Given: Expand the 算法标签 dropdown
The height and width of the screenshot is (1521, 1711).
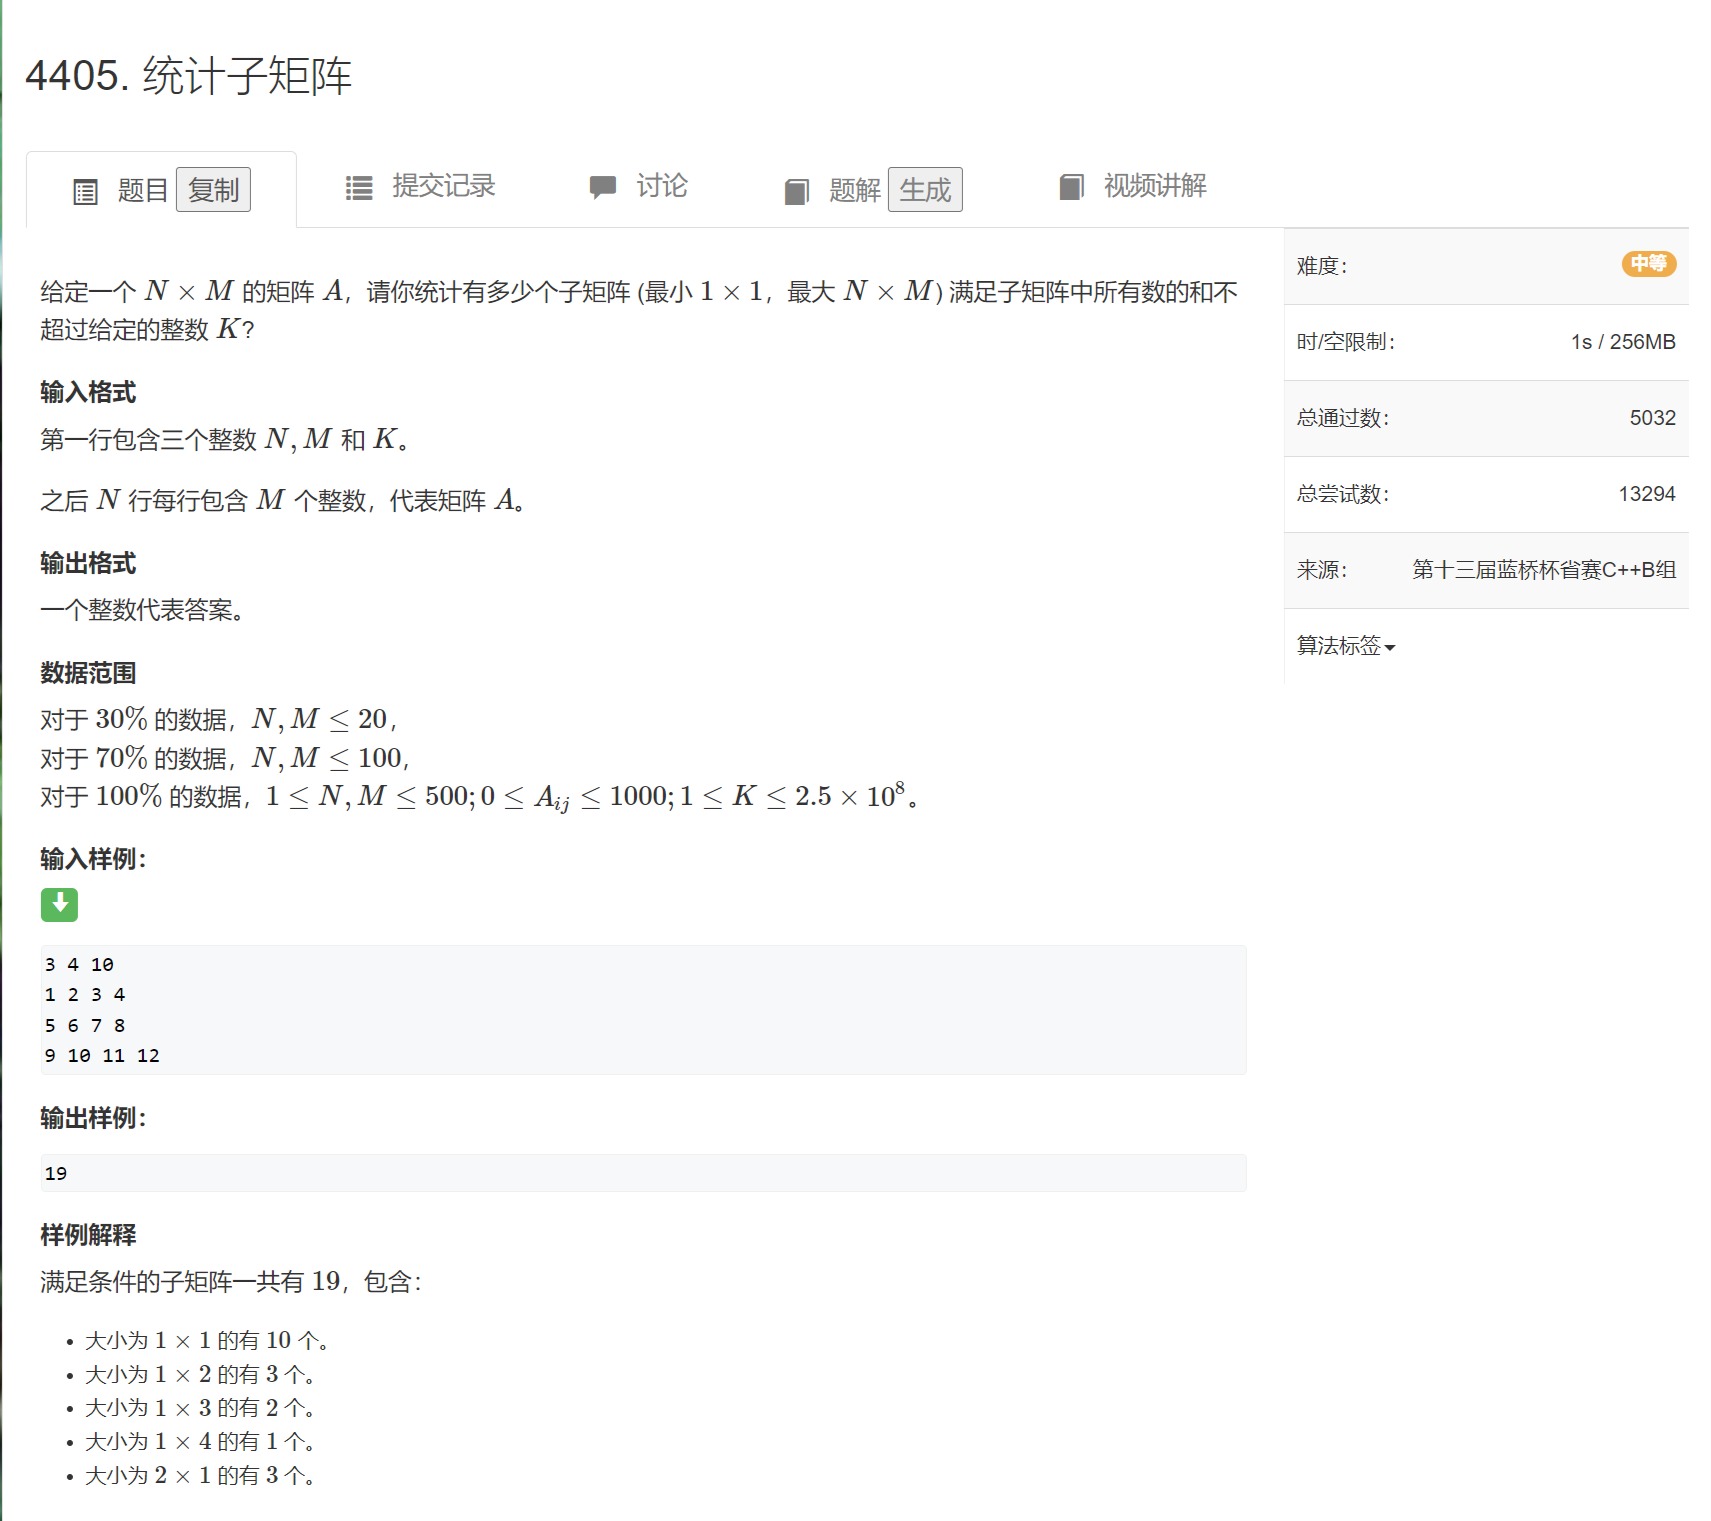Looking at the screenshot, I should (1346, 646).
